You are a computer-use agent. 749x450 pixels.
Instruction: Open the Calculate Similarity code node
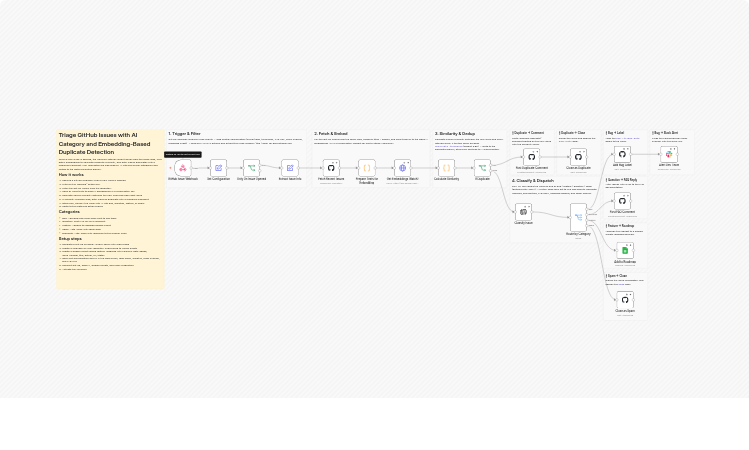pos(447,168)
